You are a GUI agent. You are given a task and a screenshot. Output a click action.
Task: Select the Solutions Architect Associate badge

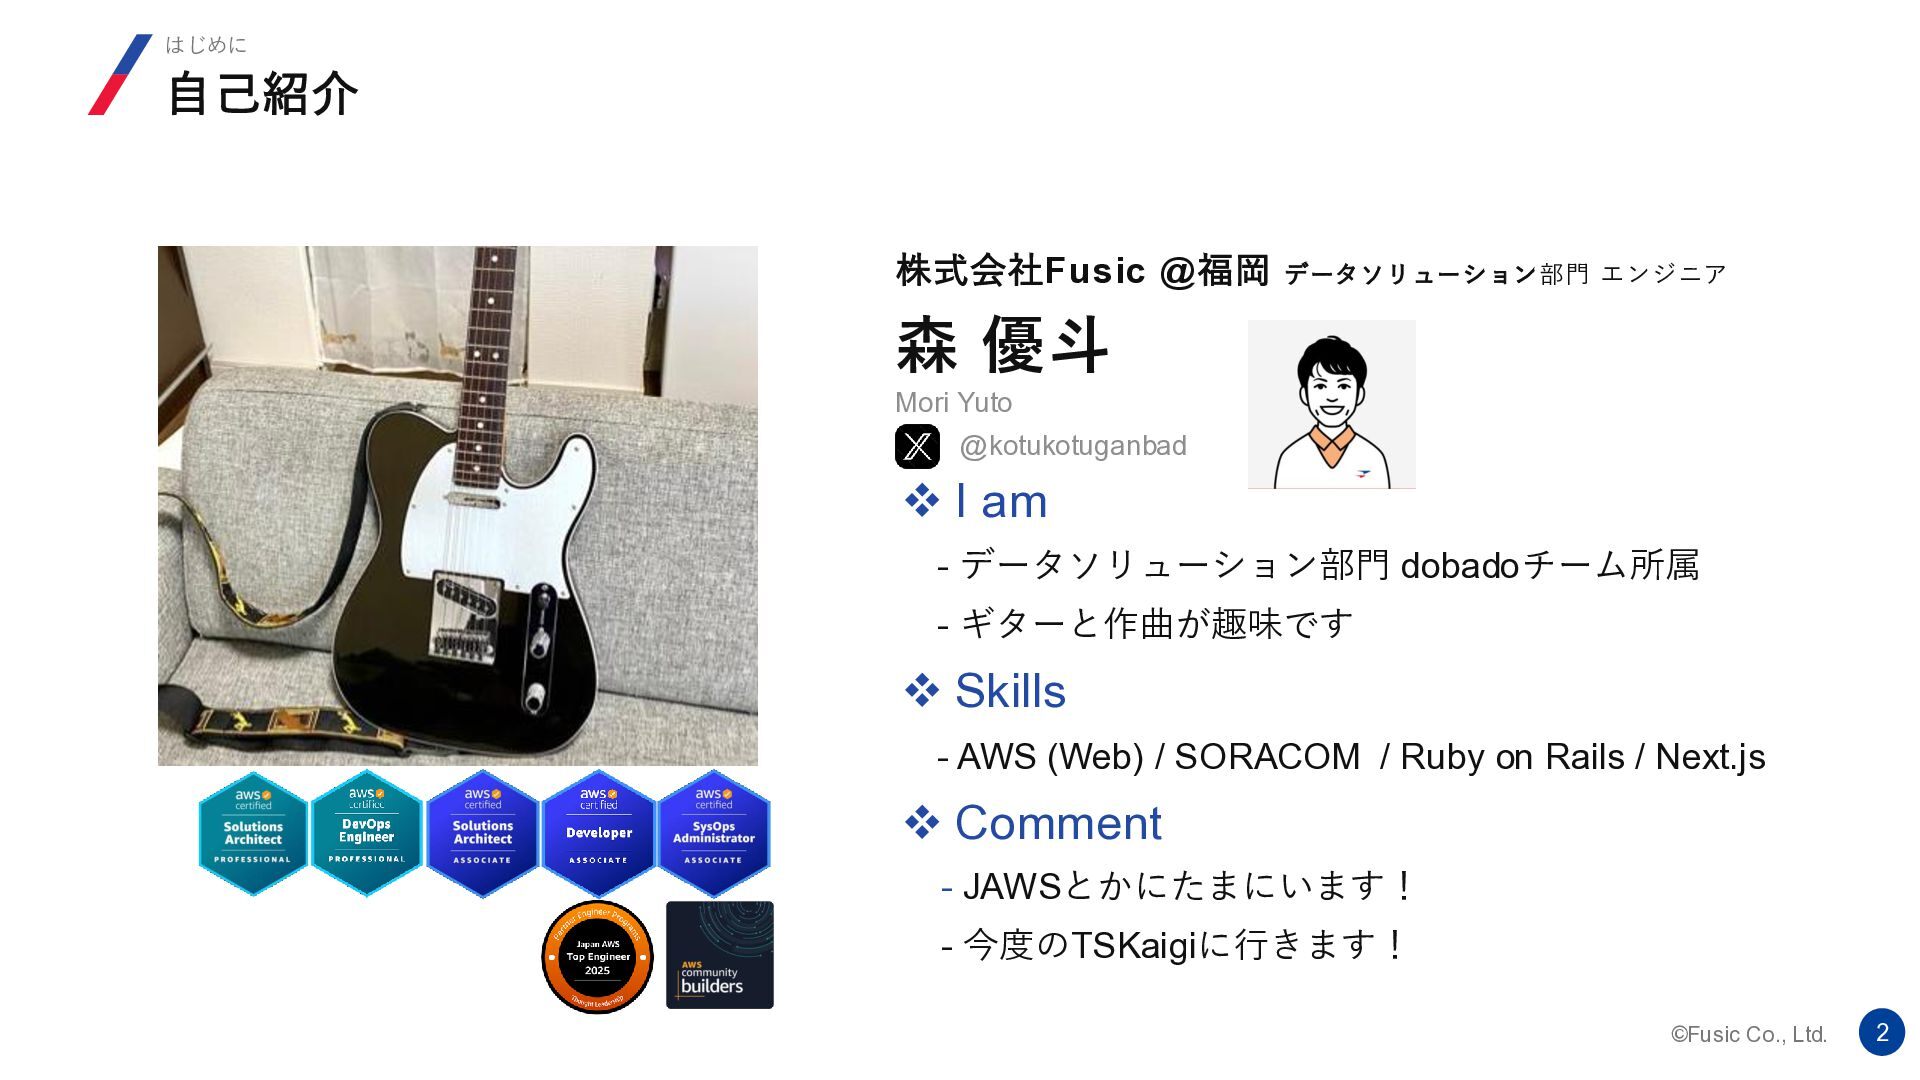point(483,833)
